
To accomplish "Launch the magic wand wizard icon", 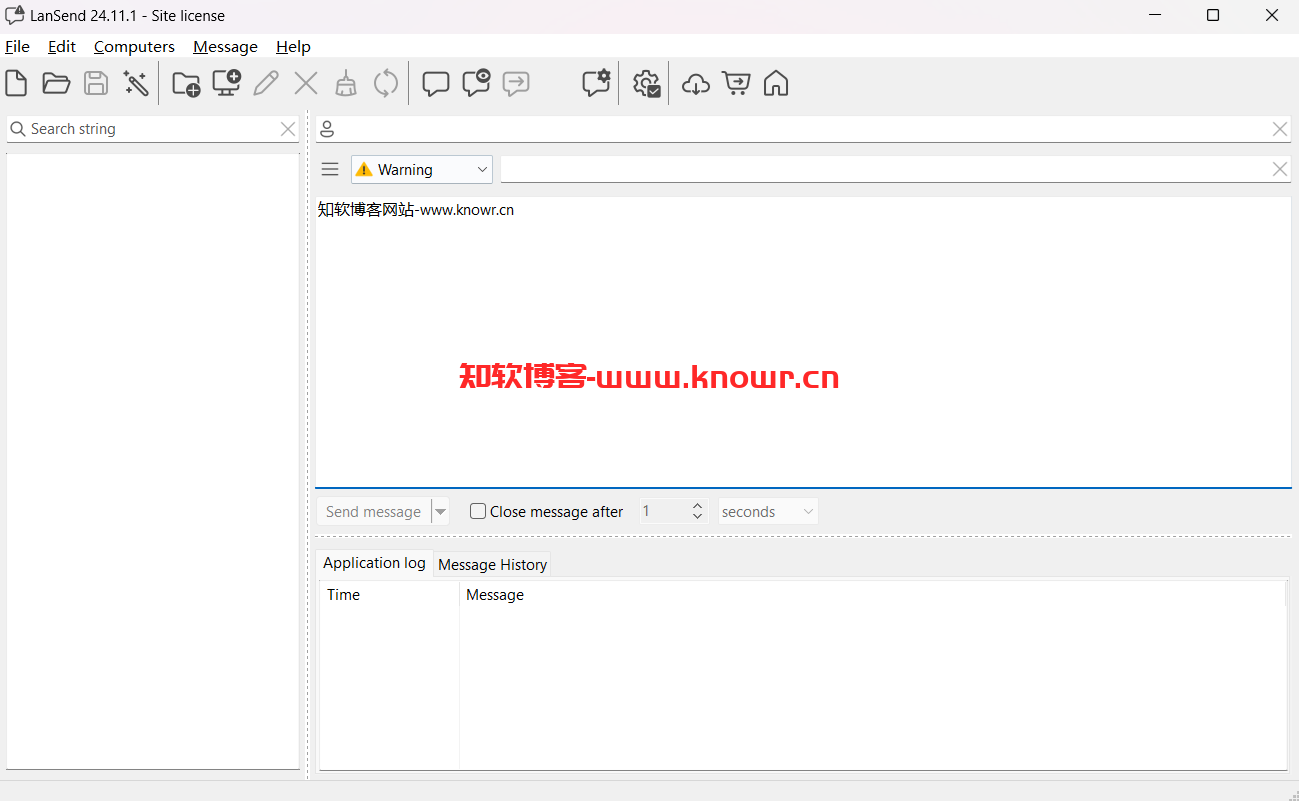I will [136, 83].
